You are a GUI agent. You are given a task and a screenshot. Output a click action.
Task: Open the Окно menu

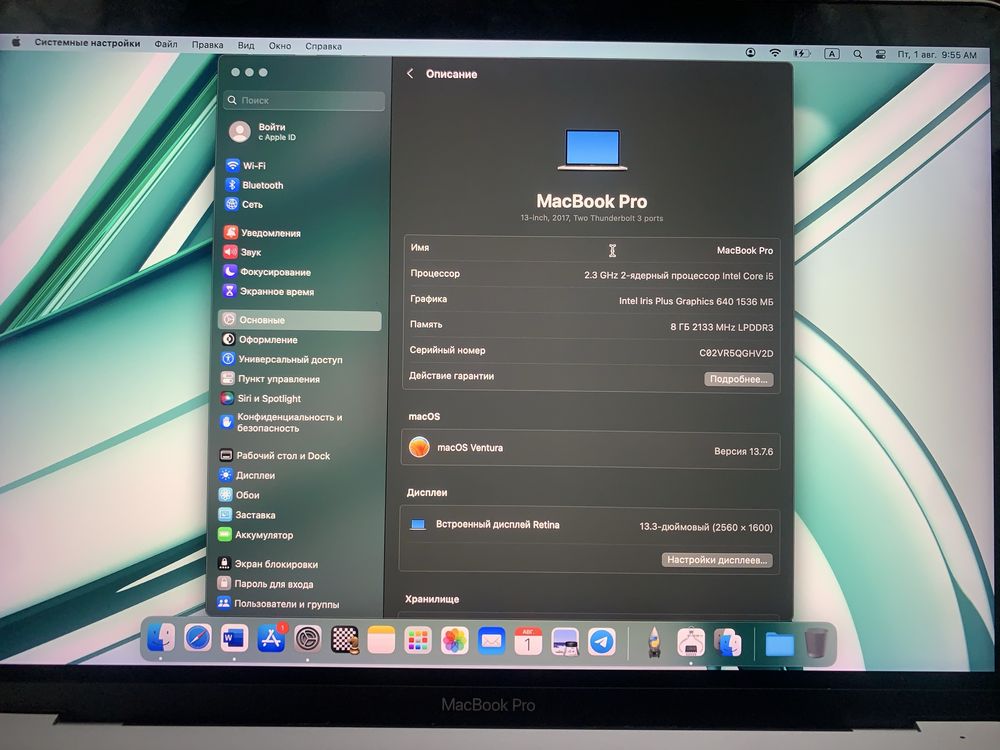tap(279, 46)
